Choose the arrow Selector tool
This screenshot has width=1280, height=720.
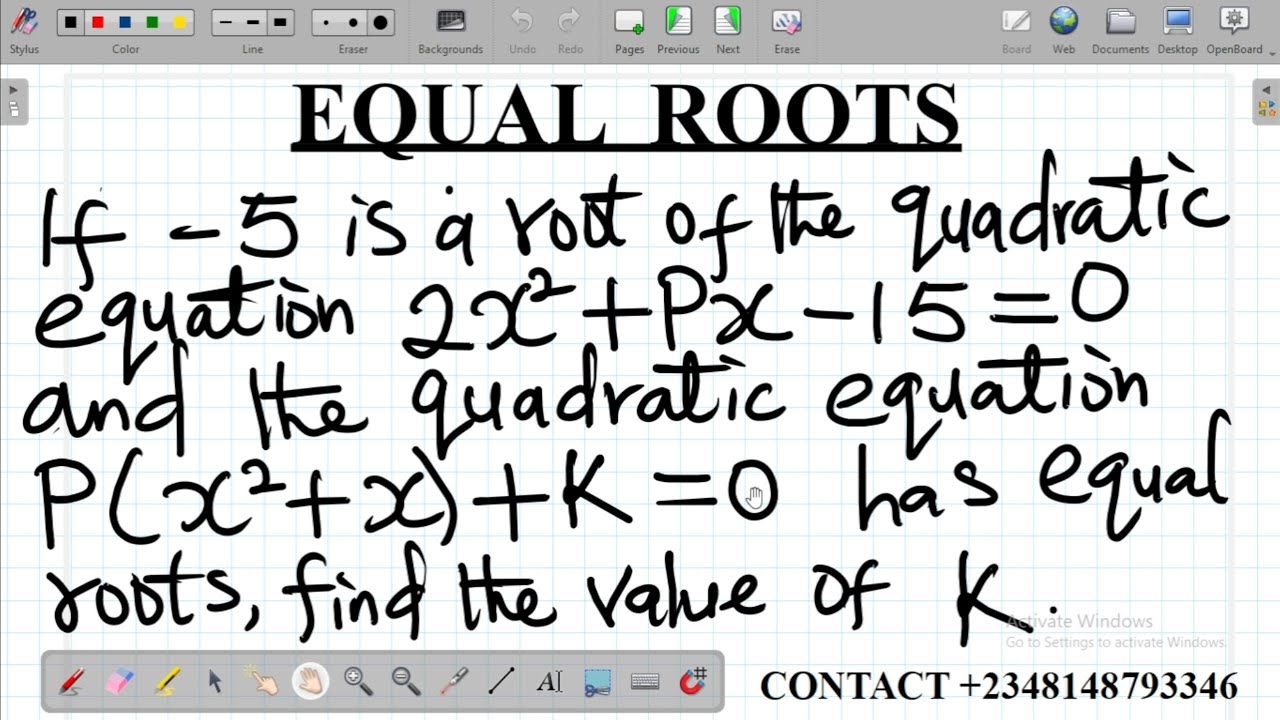pyautogui.click(x=214, y=682)
